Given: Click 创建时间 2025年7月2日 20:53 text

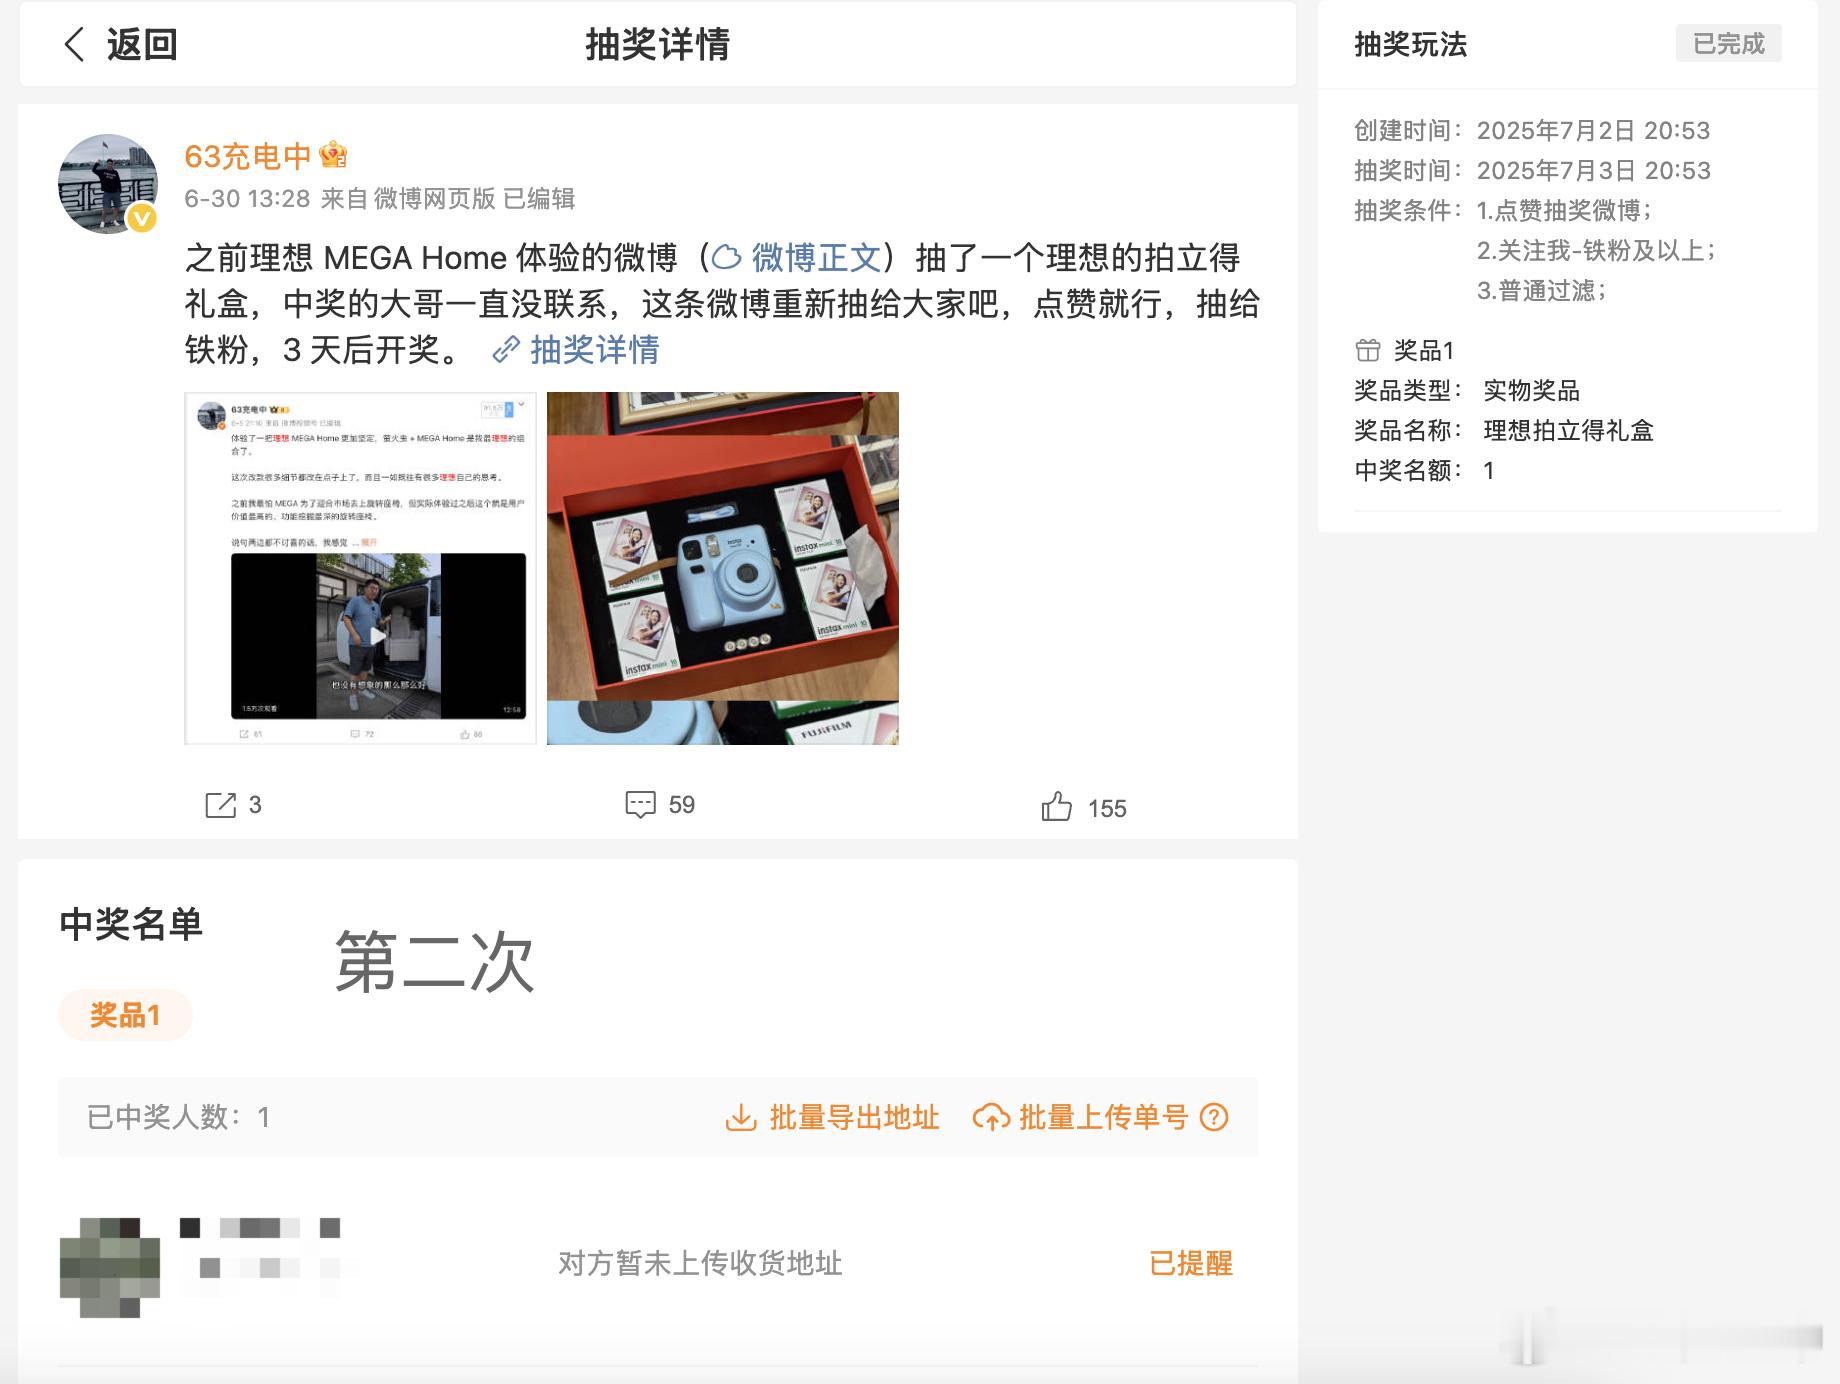Looking at the screenshot, I should [1532, 130].
